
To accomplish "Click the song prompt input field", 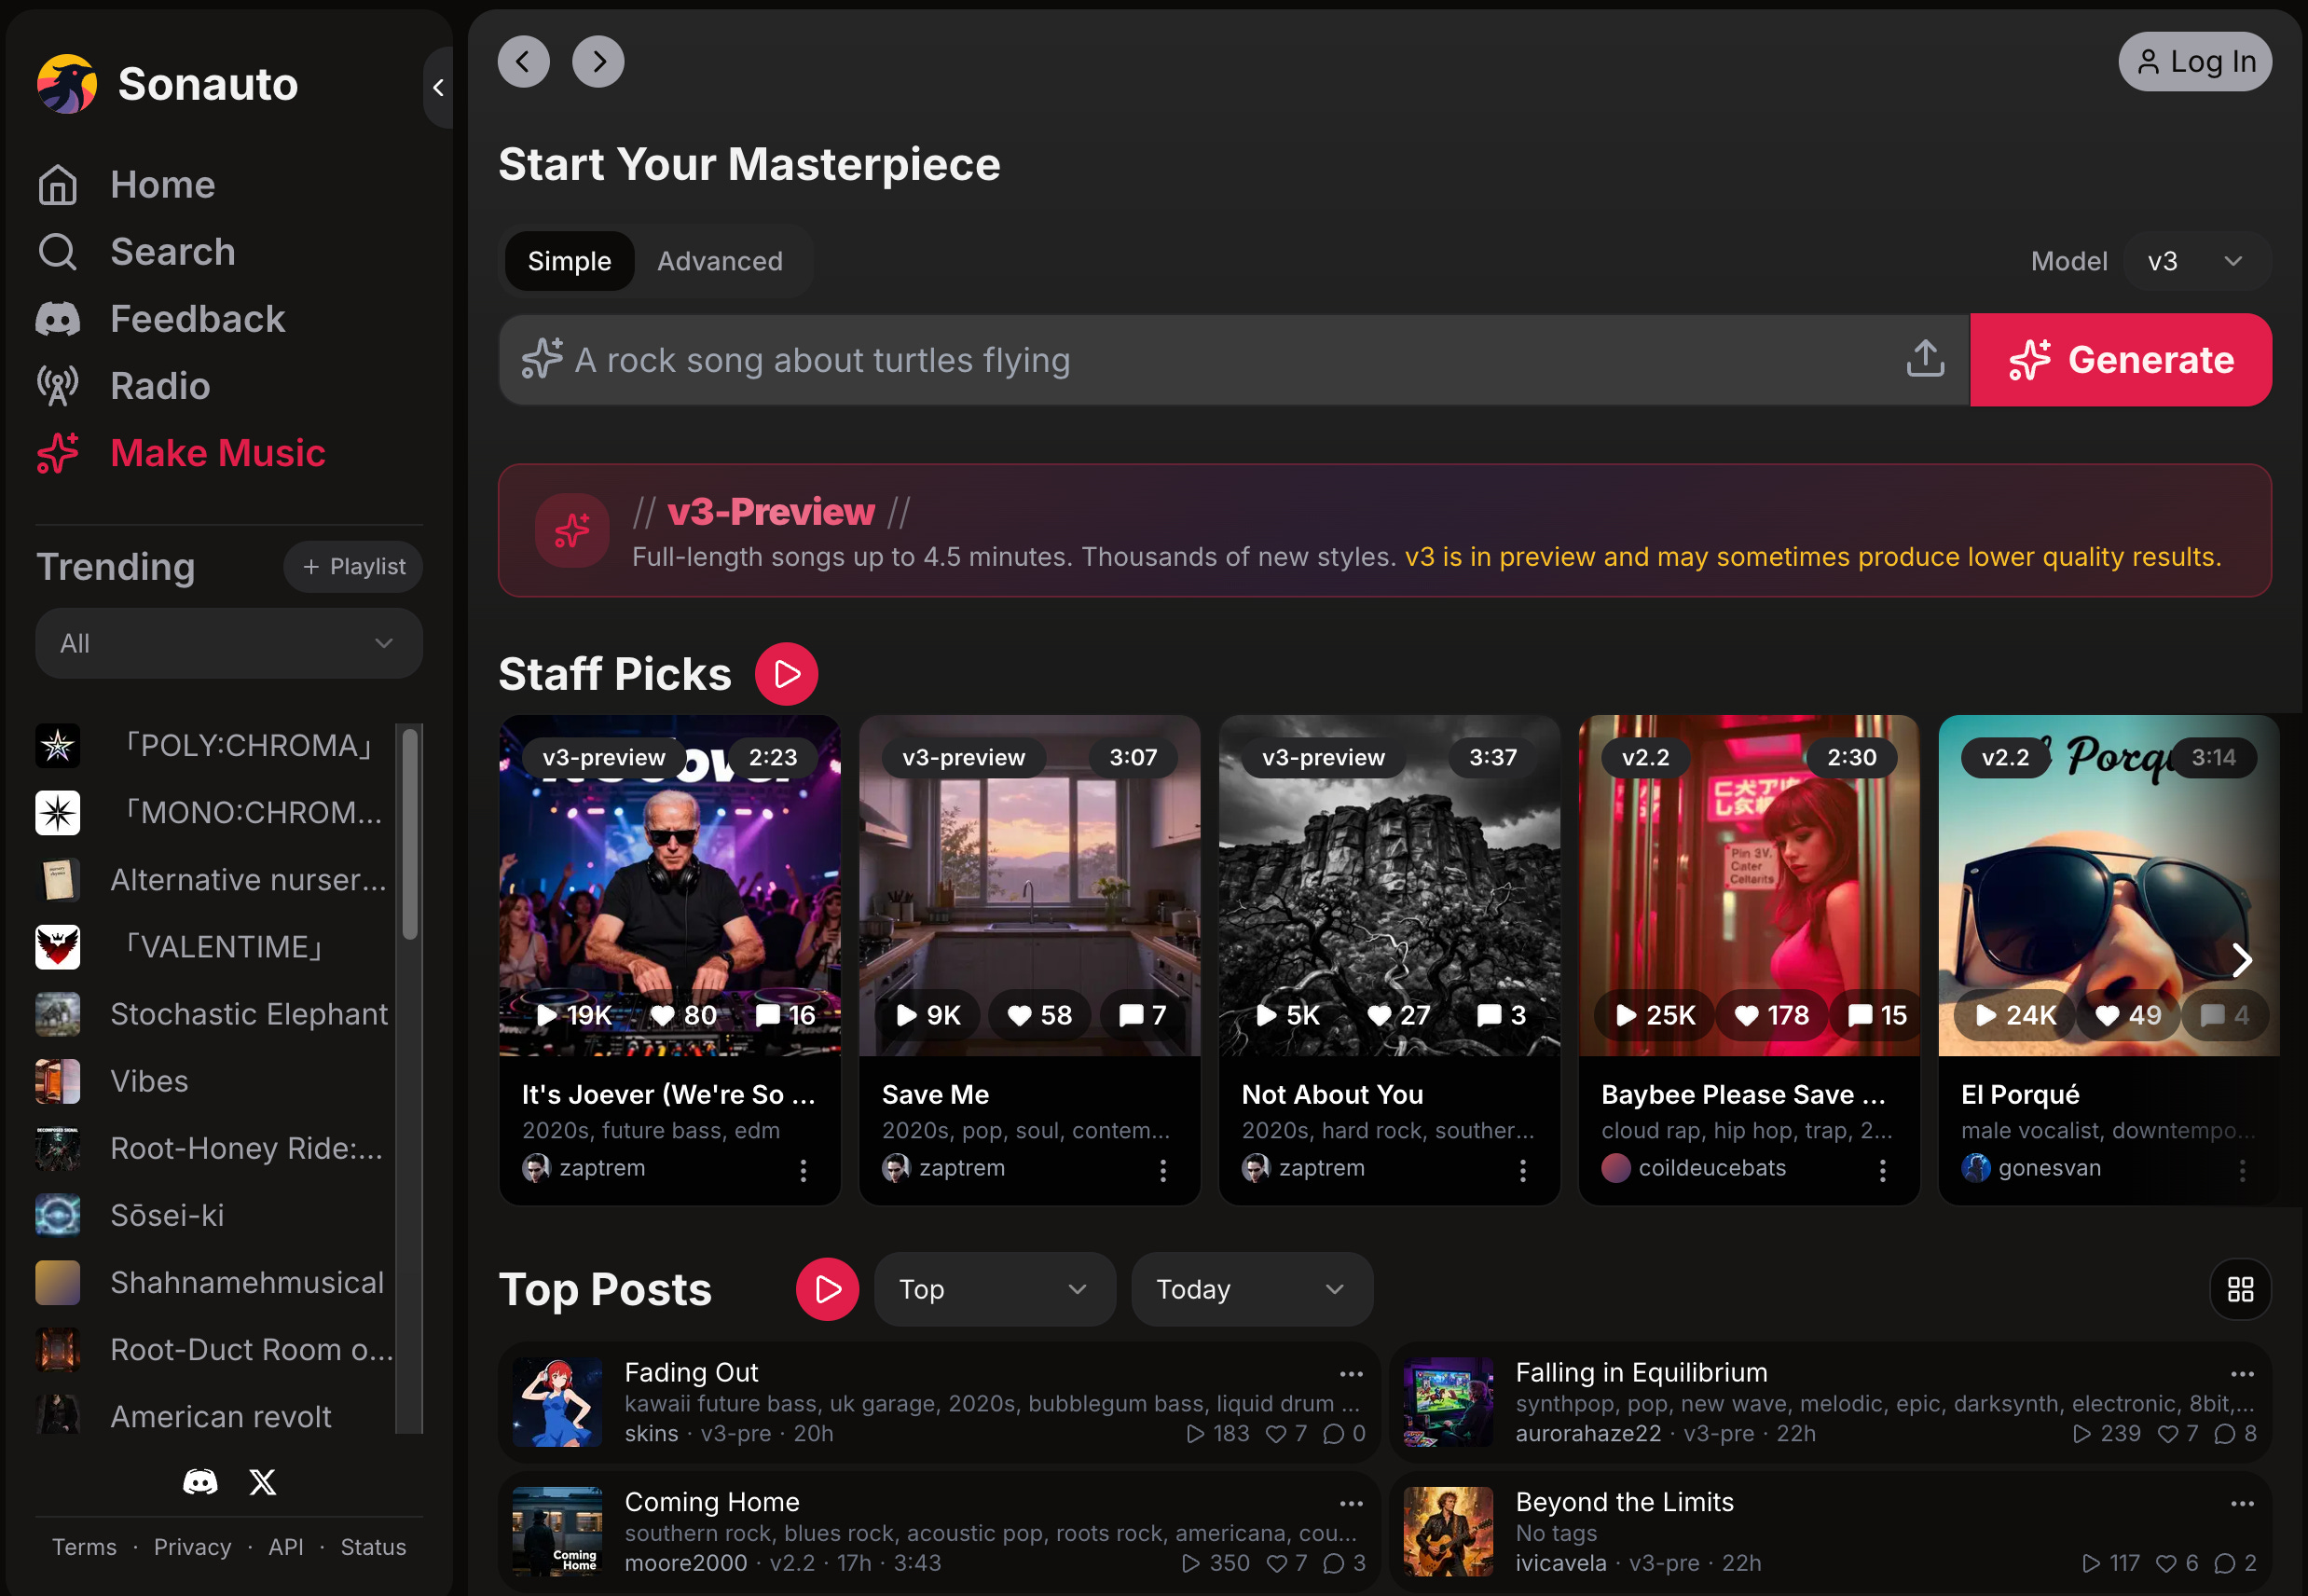I will pyautogui.click(x=1200, y=360).
